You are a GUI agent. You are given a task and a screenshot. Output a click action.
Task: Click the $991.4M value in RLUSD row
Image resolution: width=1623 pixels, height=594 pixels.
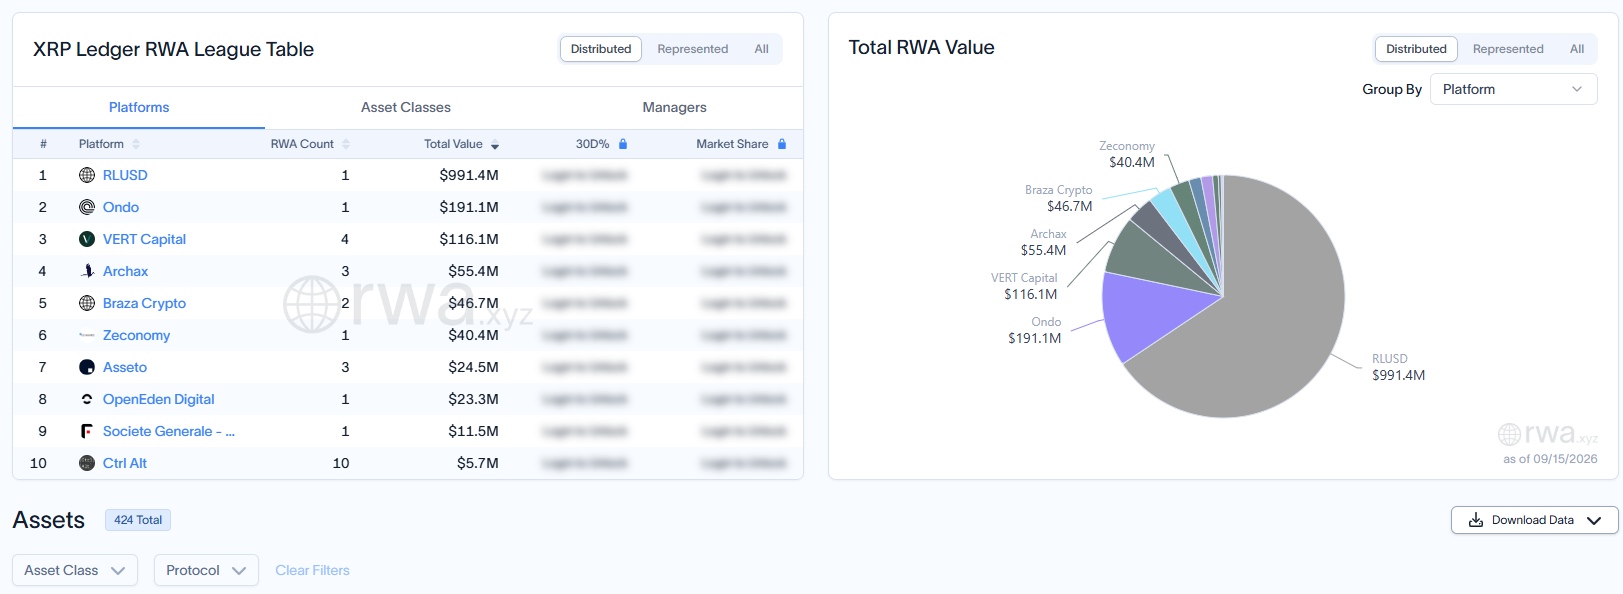[469, 175]
